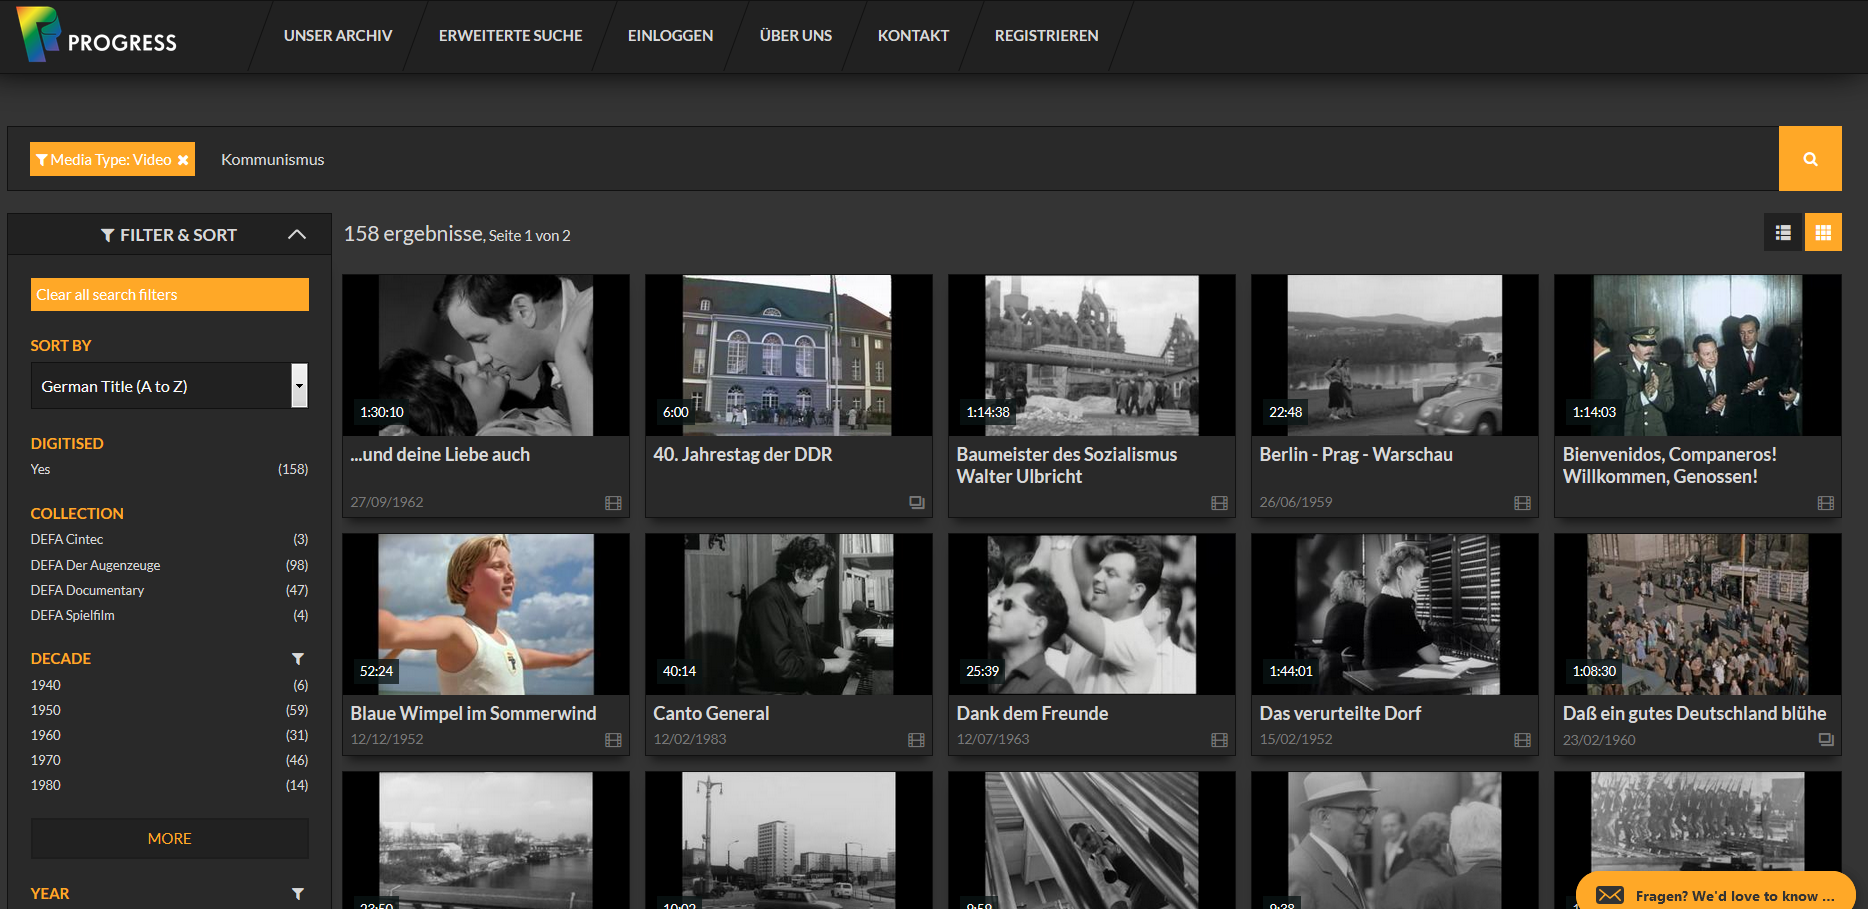
Task: Switch to grid view icon
Action: (1823, 233)
